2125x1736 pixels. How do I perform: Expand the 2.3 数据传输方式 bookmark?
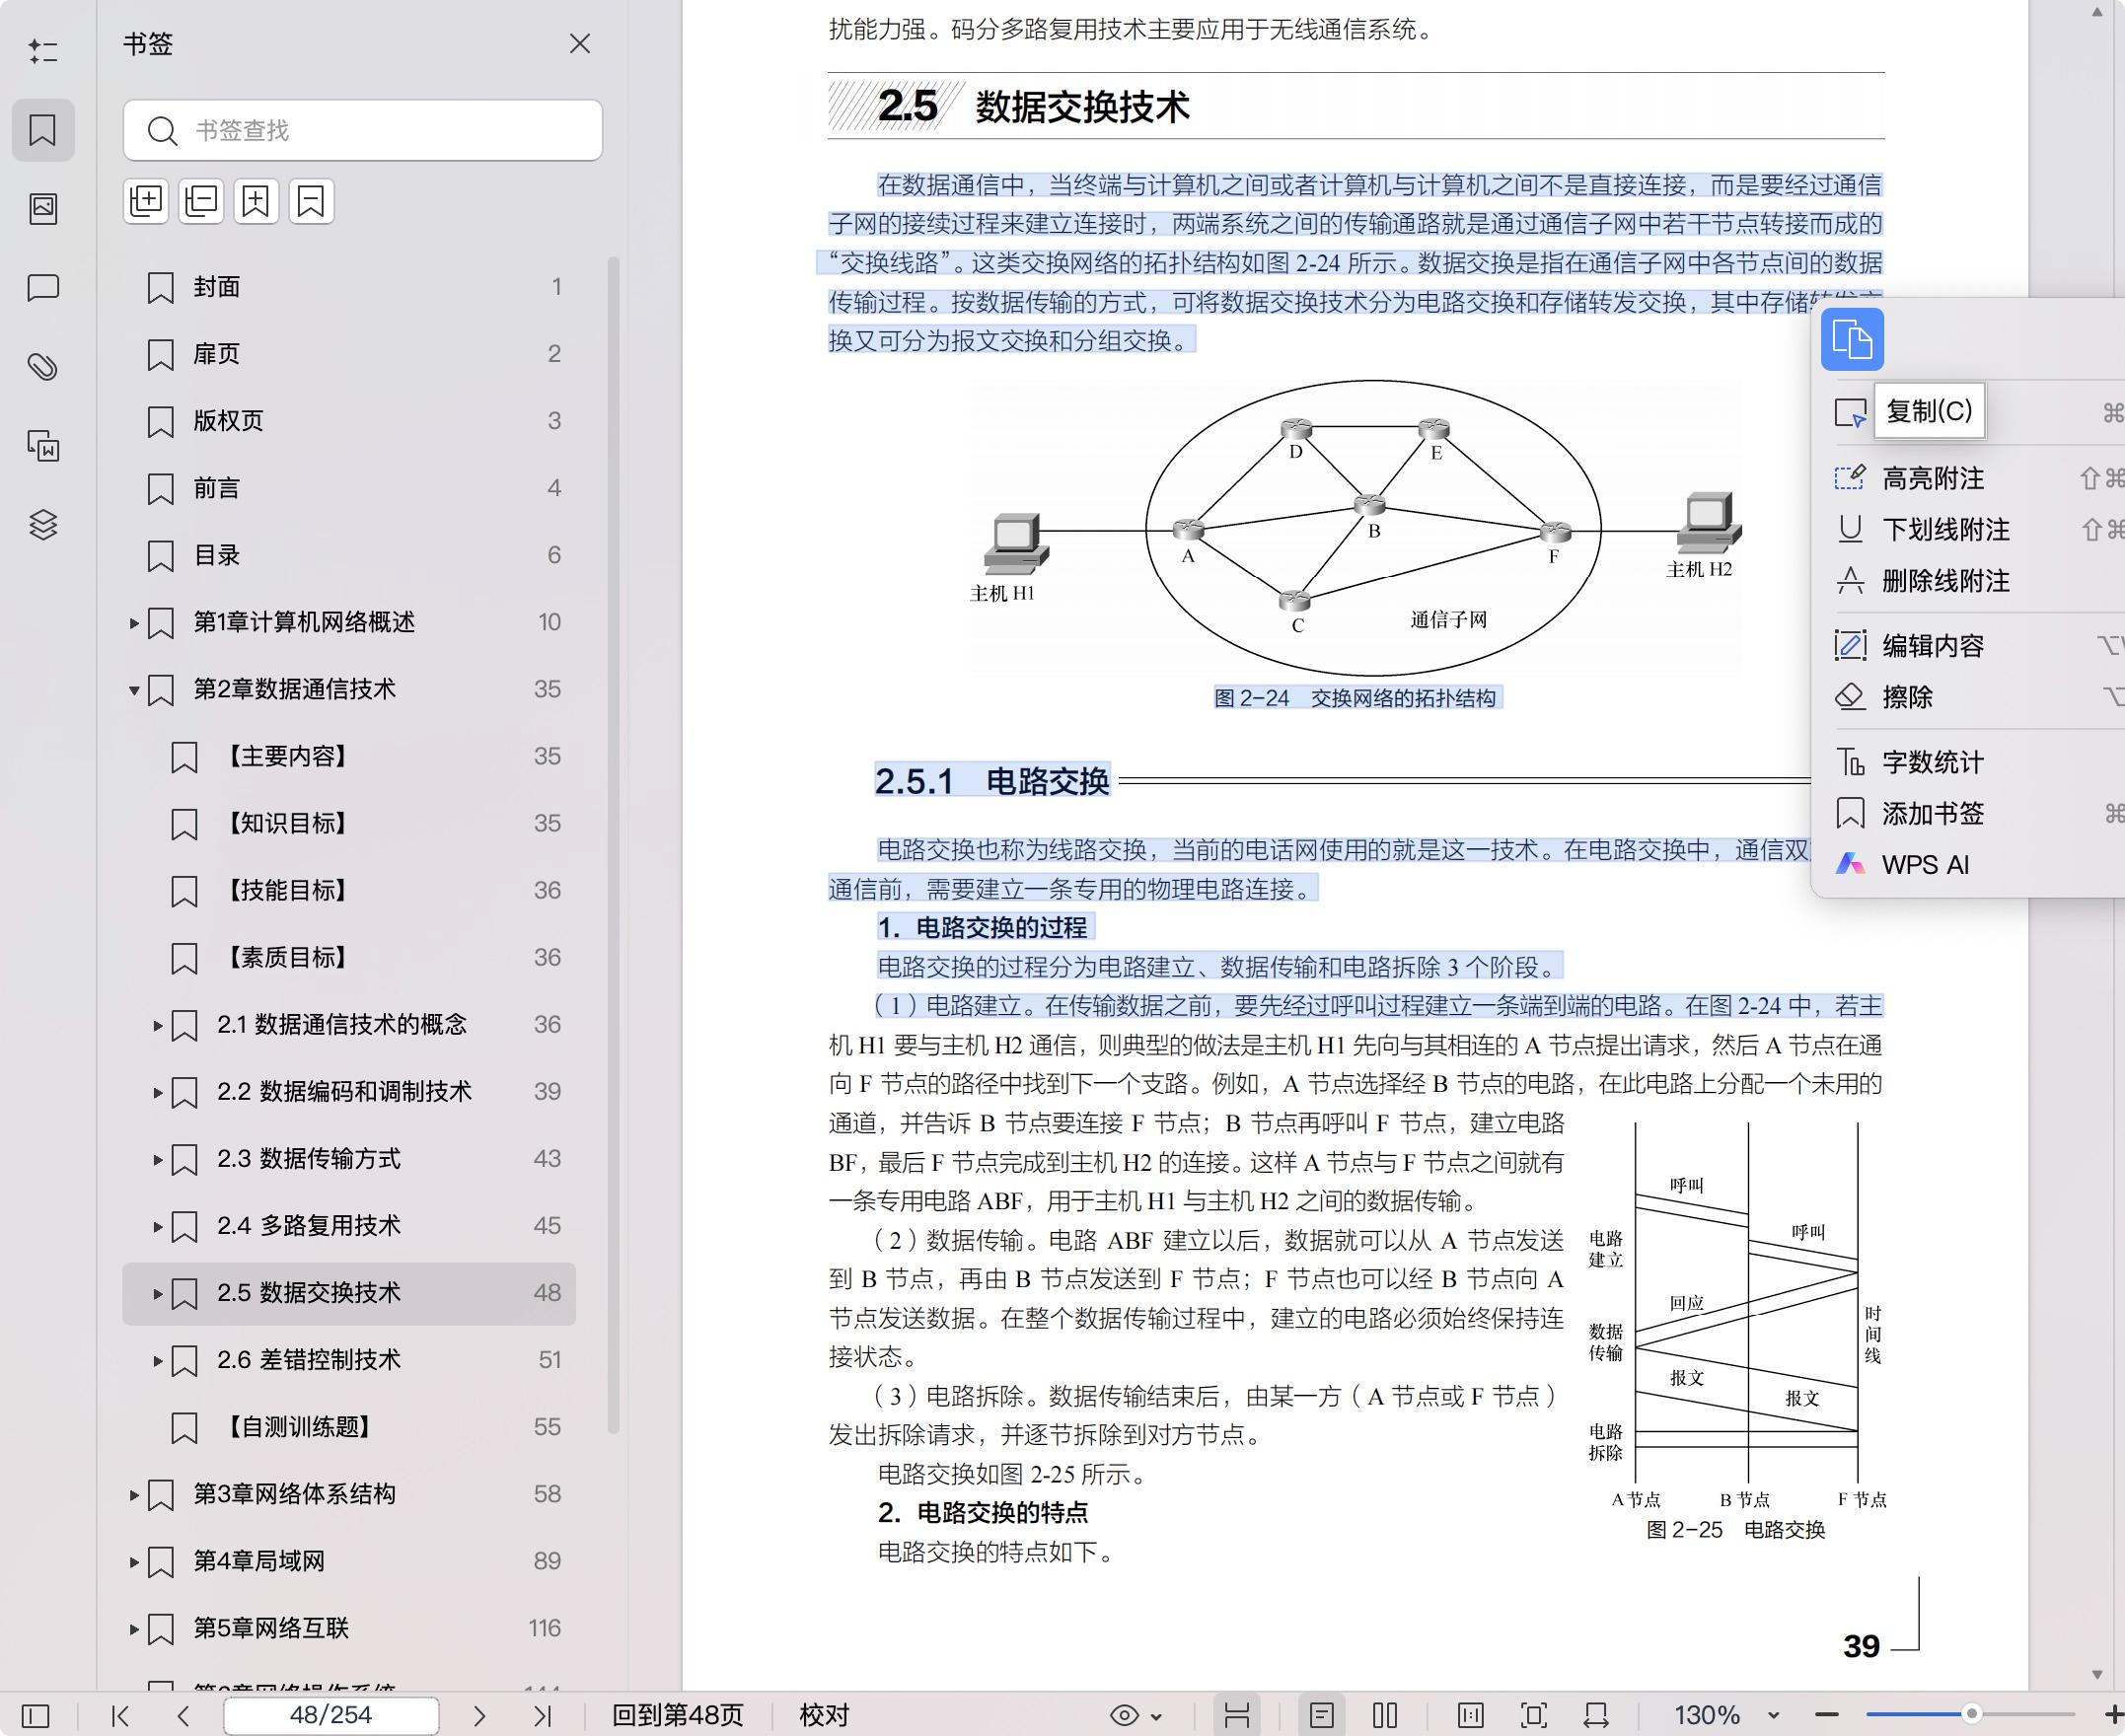coord(158,1159)
